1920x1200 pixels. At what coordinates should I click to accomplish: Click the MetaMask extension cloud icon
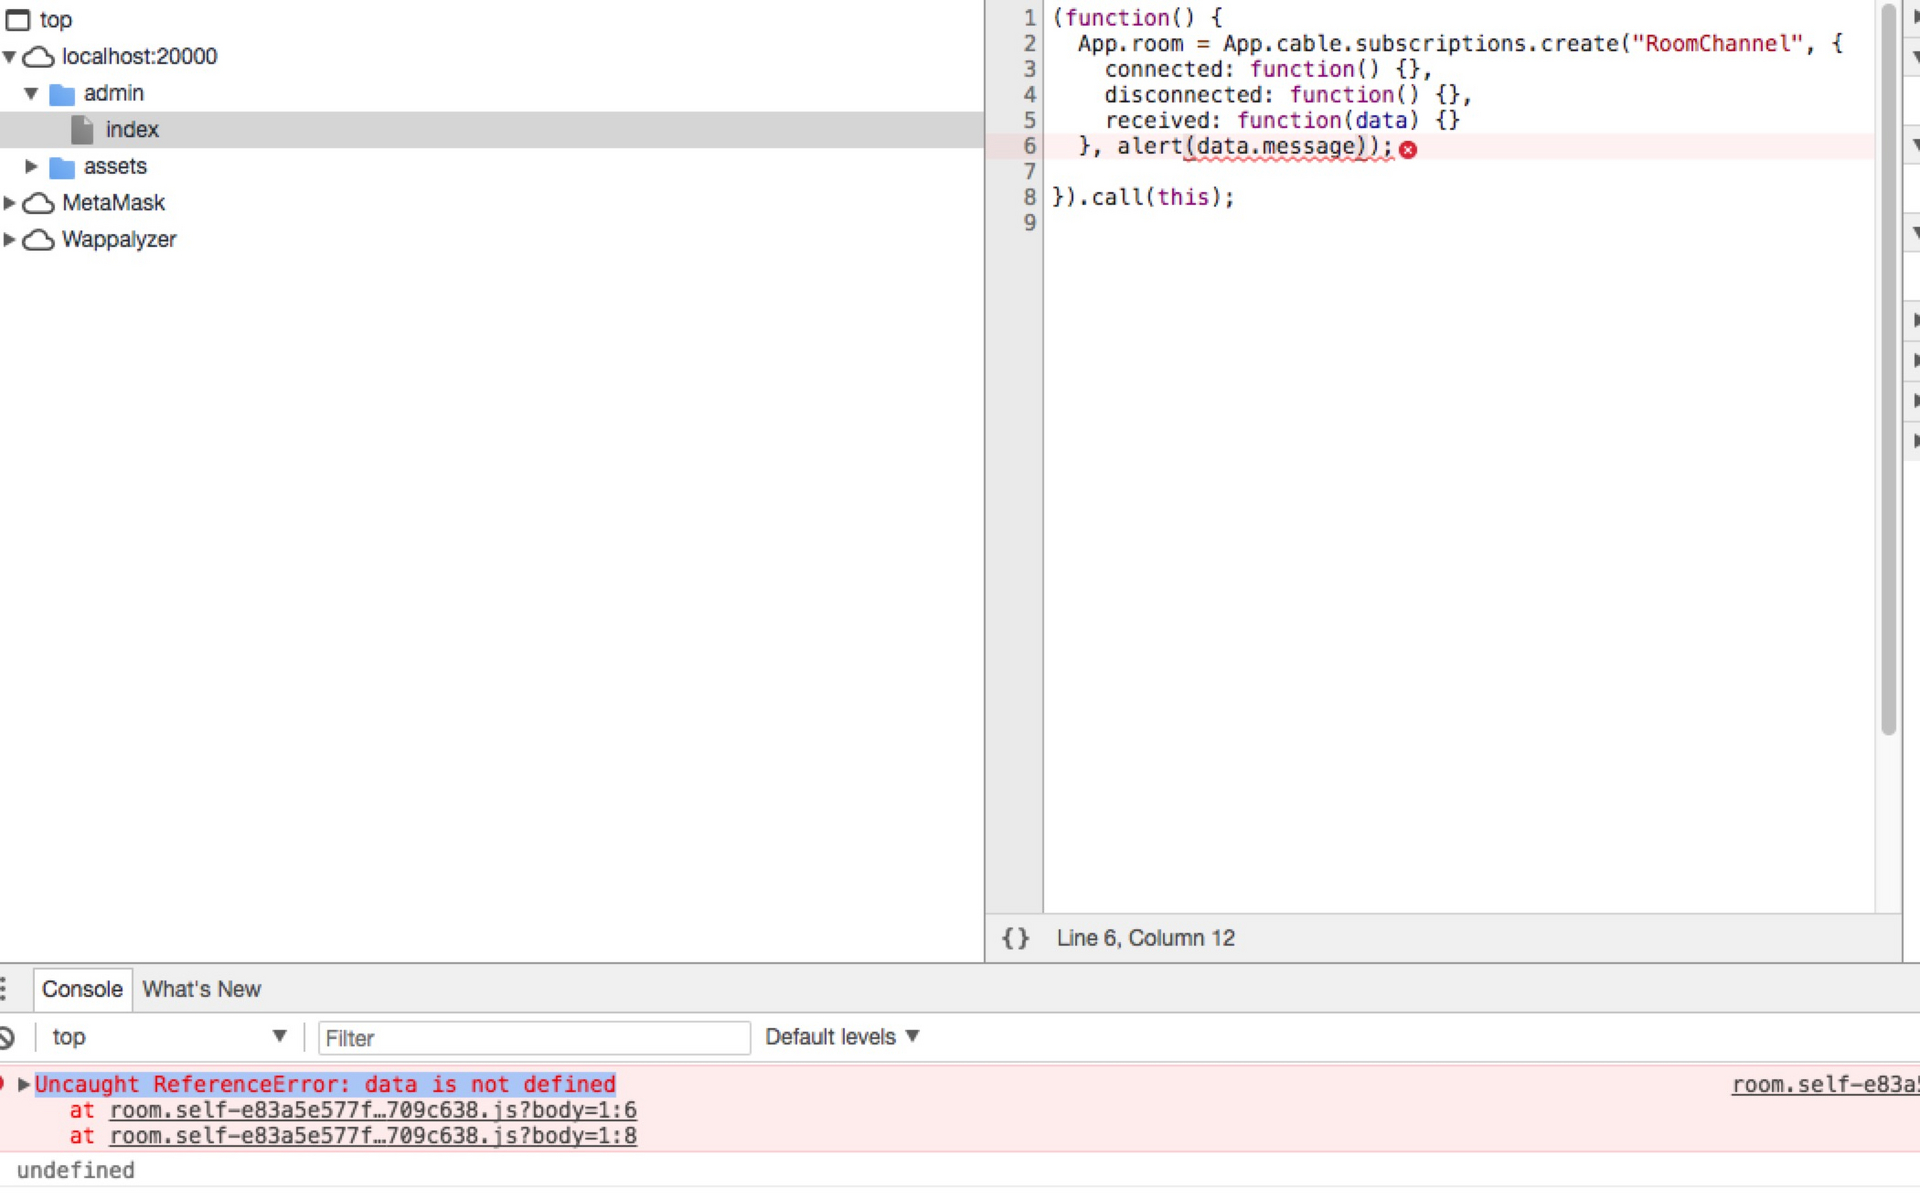pyautogui.click(x=39, y=203)
